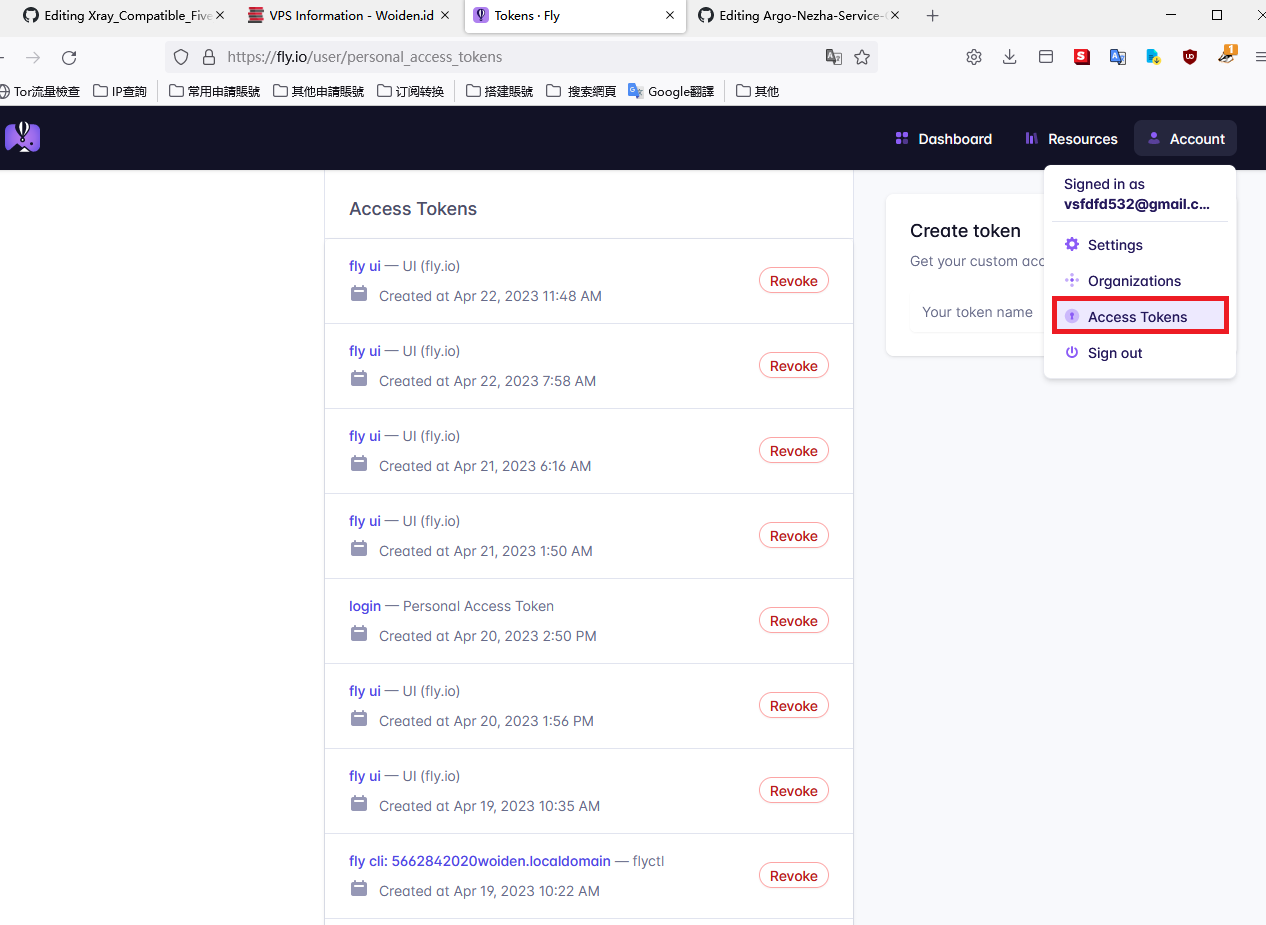Click calendar icon beside Apr 19, 2023 10:22 AM
Screen dimensions: 1266x925
(x=359, y=889)
